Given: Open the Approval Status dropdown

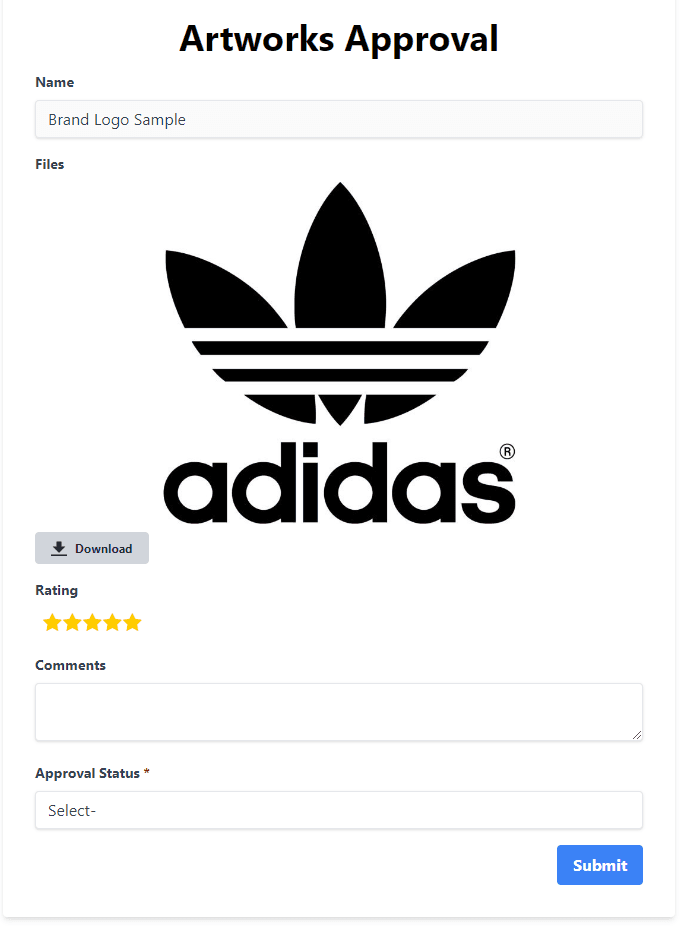Looking at the screenshot, I should click(339, 810).
